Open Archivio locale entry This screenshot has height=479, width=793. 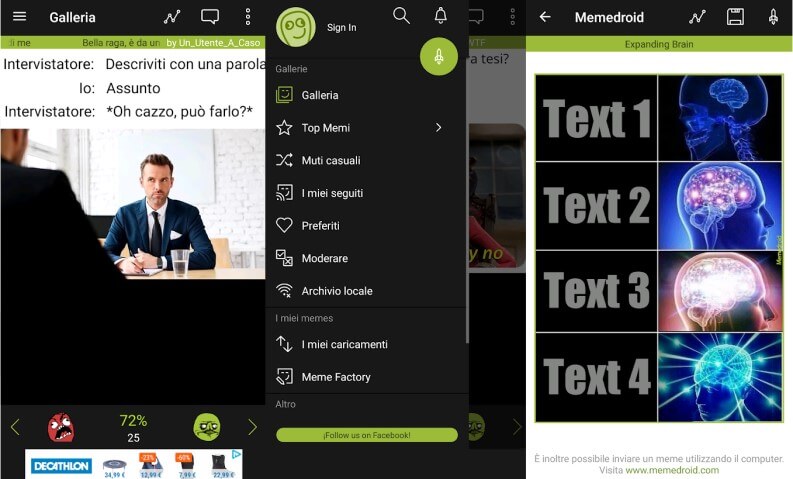coord(367,291)
